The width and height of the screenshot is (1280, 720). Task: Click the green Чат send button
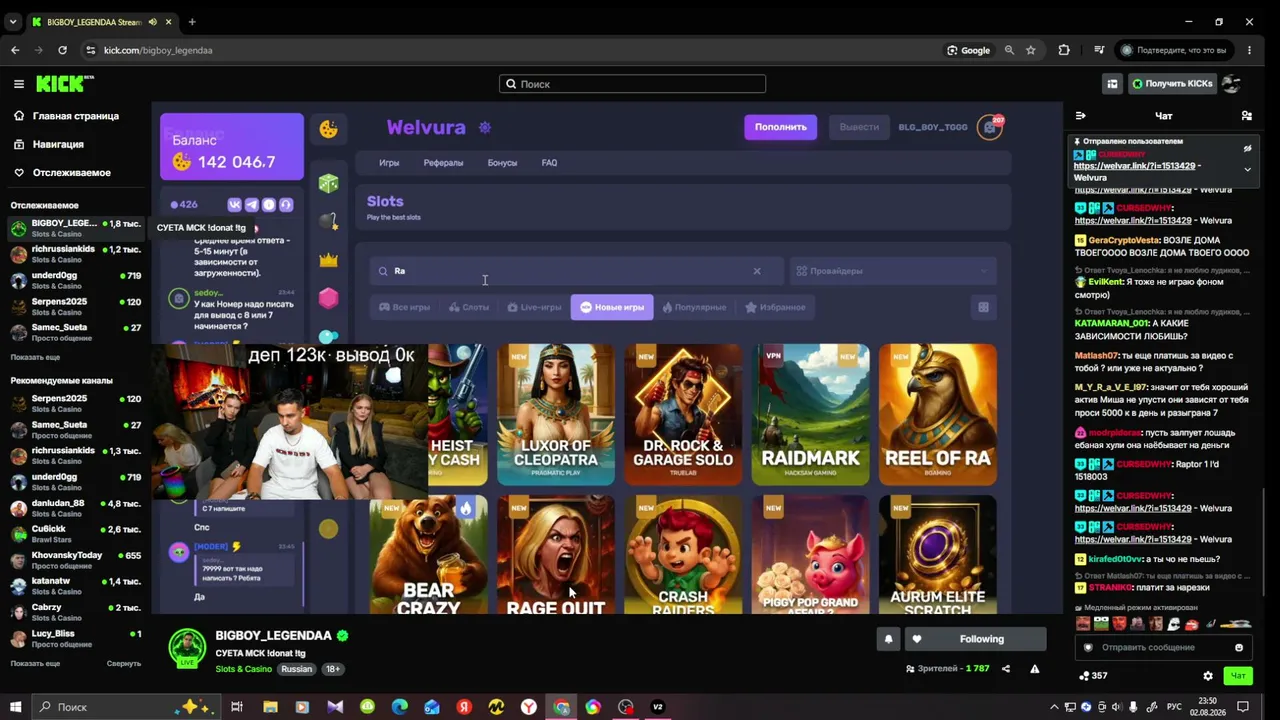pos(1238,676)
